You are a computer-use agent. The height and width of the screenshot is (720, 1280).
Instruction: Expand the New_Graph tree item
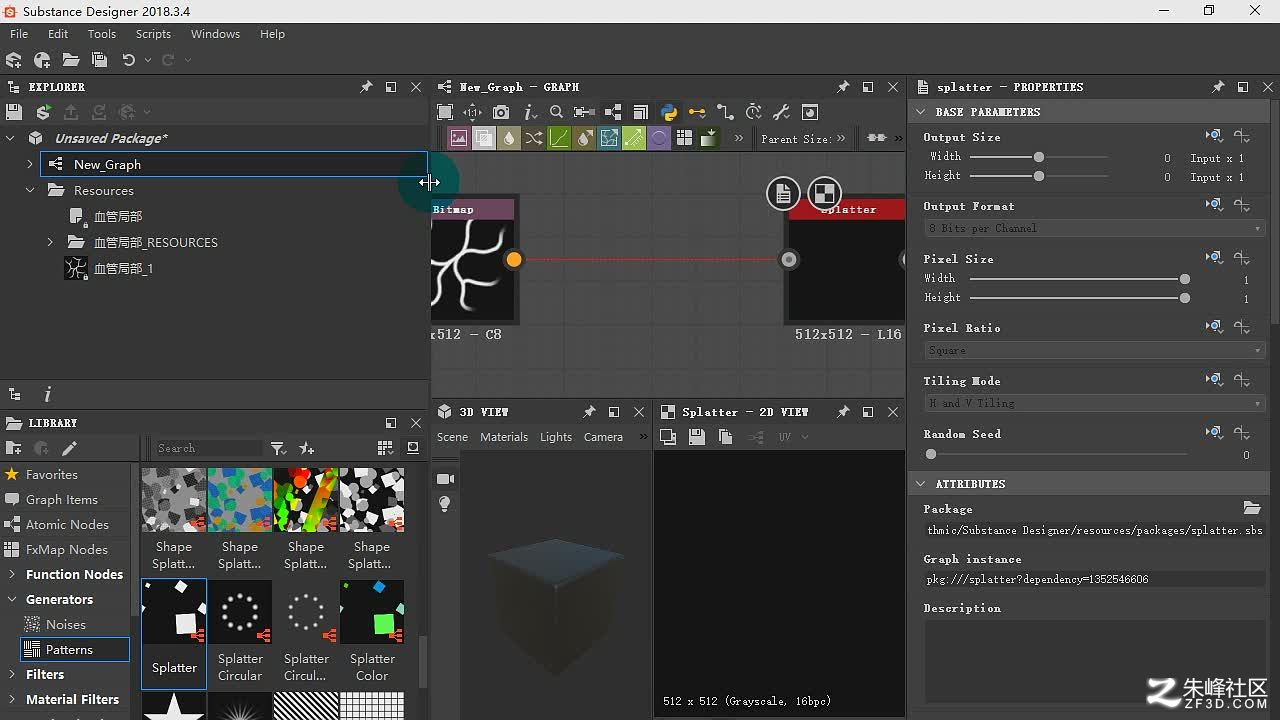click(x=30, y=164)
